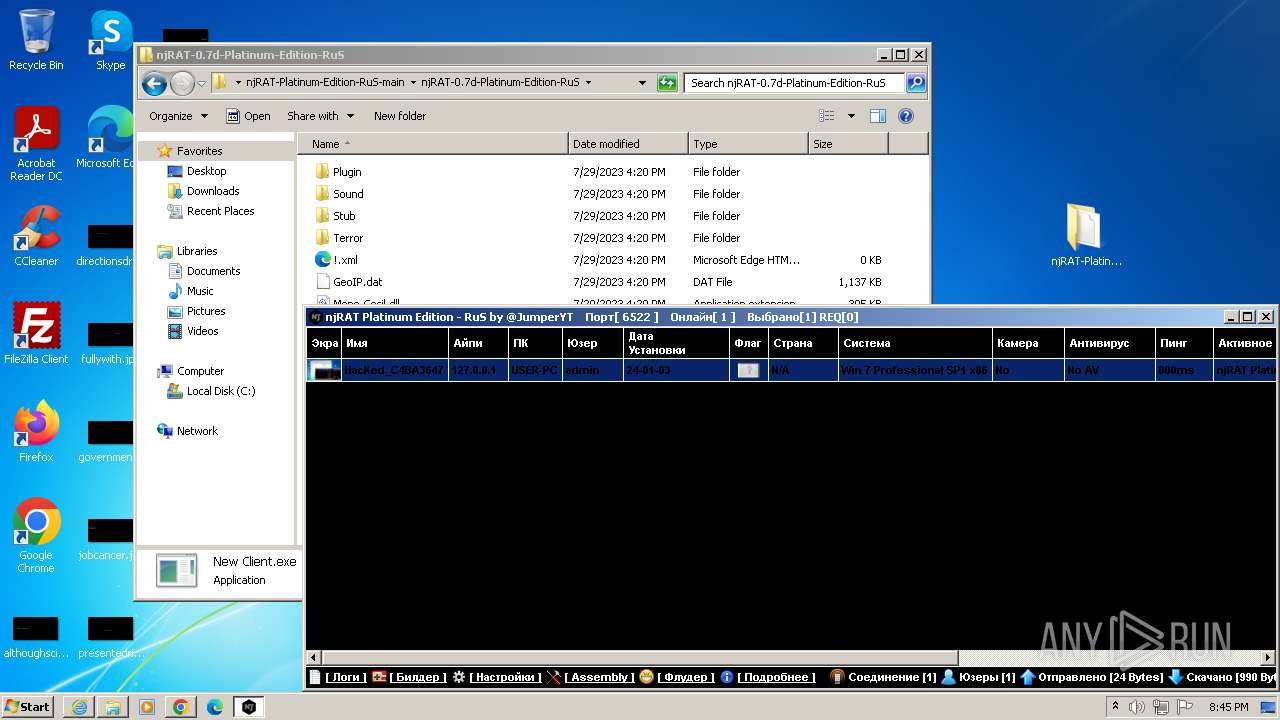The image size is (1280, 720).
Task: Open Настройки menu in njRAT
Action: (505, 677)
